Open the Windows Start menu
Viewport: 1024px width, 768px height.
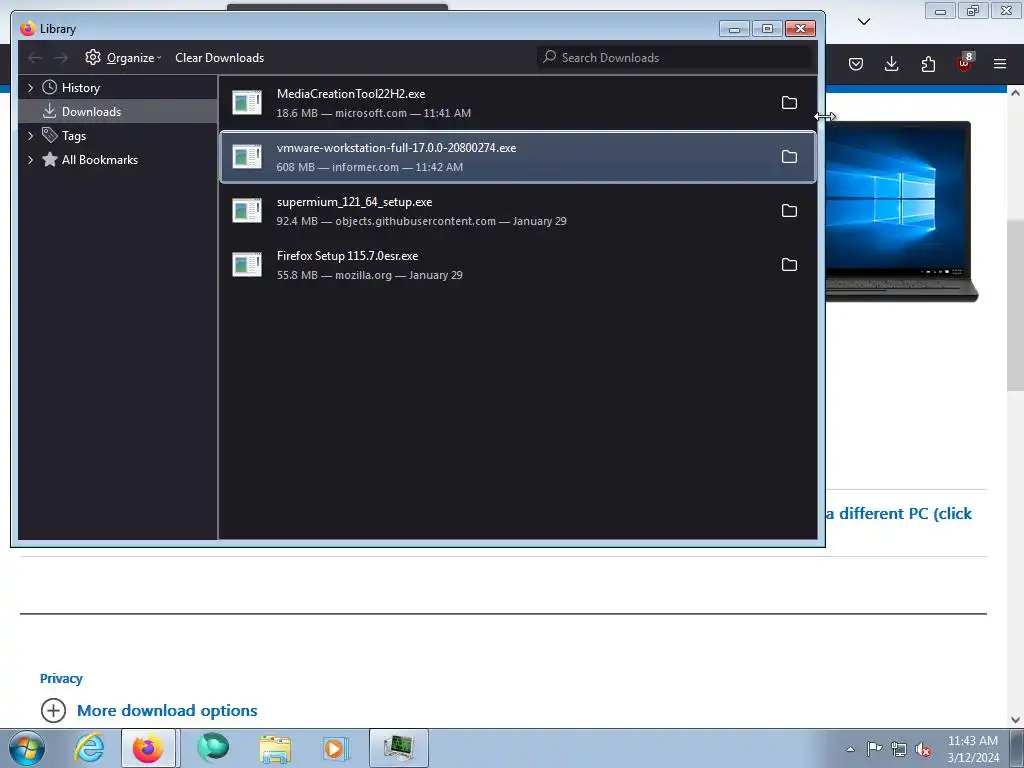(x=27, y=748)
